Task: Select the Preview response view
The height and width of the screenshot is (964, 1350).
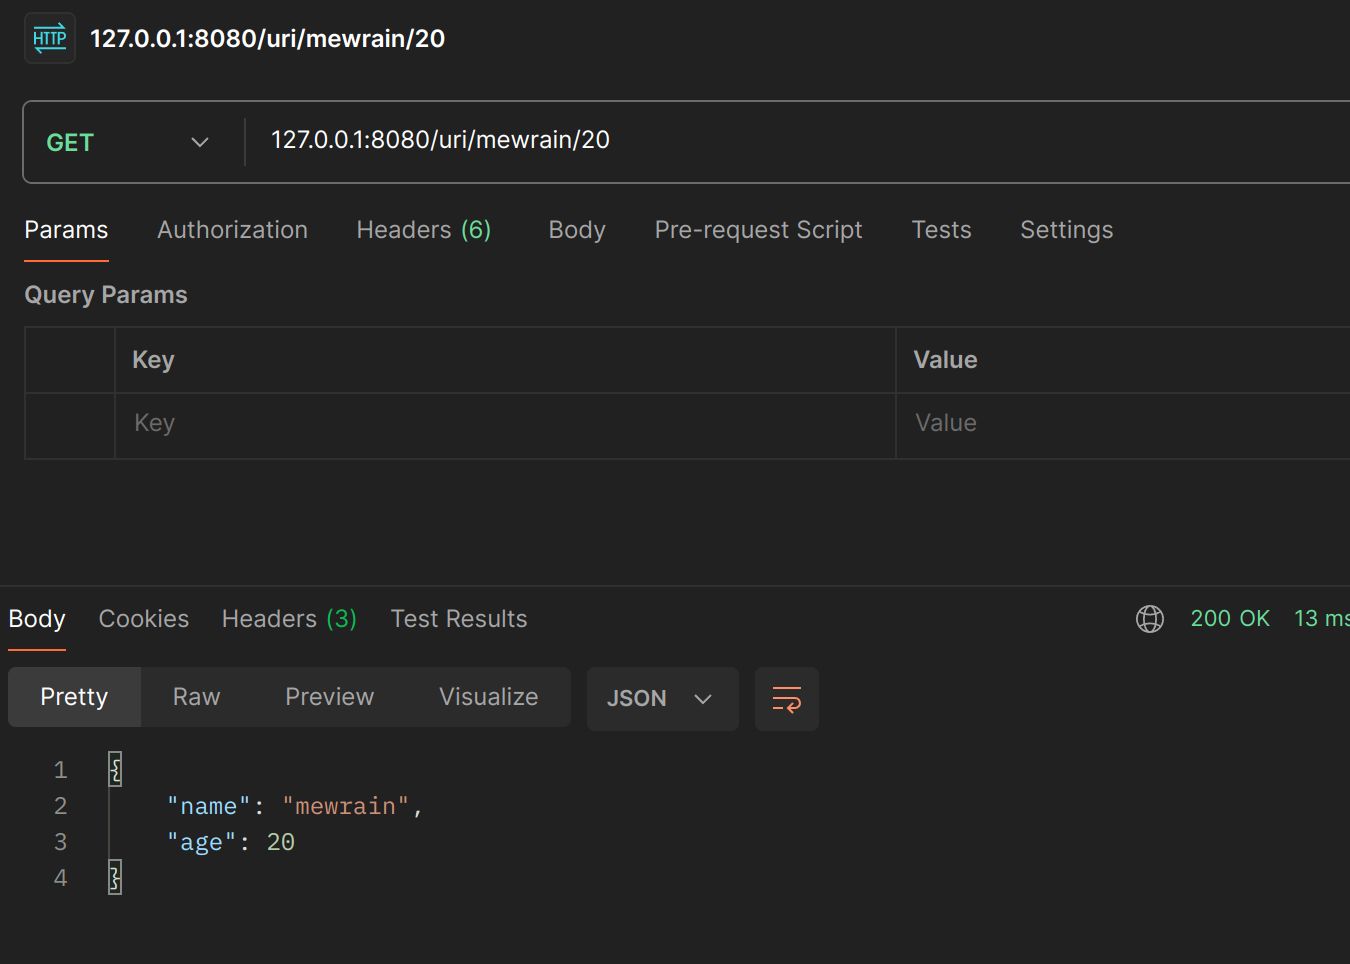Action: pyautogui.click(x=329, y=697)
